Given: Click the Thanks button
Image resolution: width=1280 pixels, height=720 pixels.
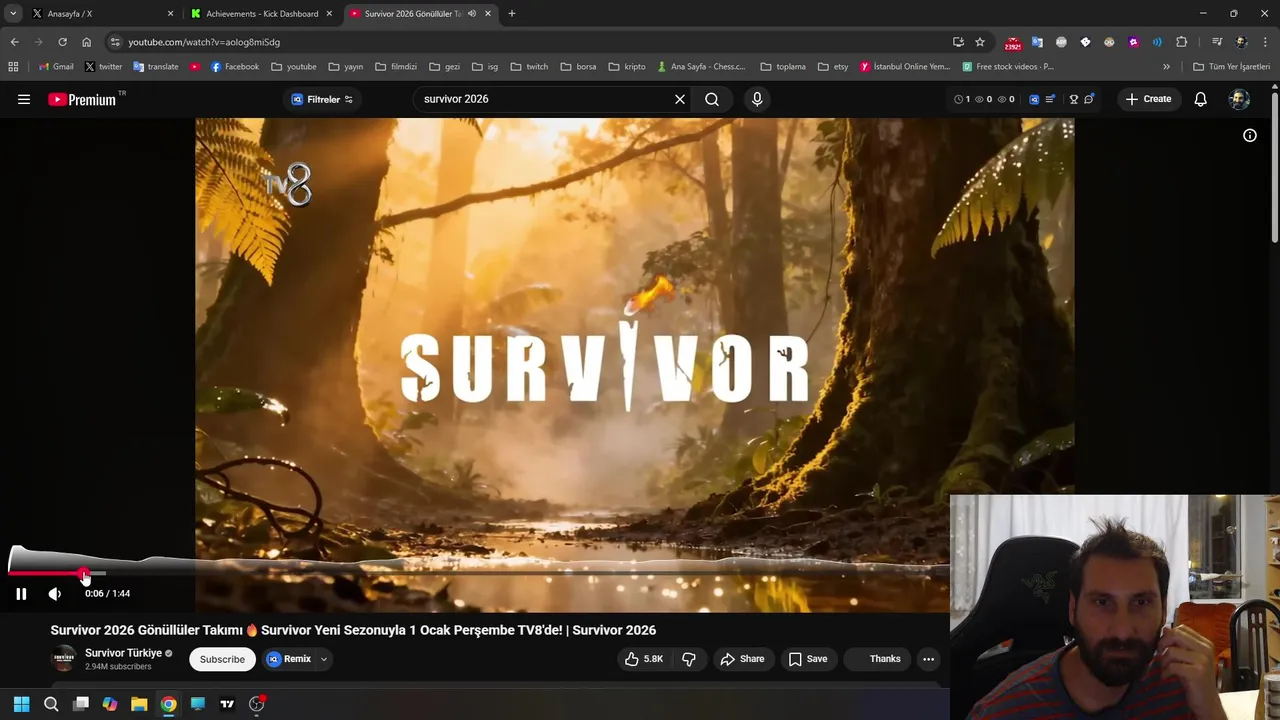Looking at the screenshot, I should click(x=876, y=659).
